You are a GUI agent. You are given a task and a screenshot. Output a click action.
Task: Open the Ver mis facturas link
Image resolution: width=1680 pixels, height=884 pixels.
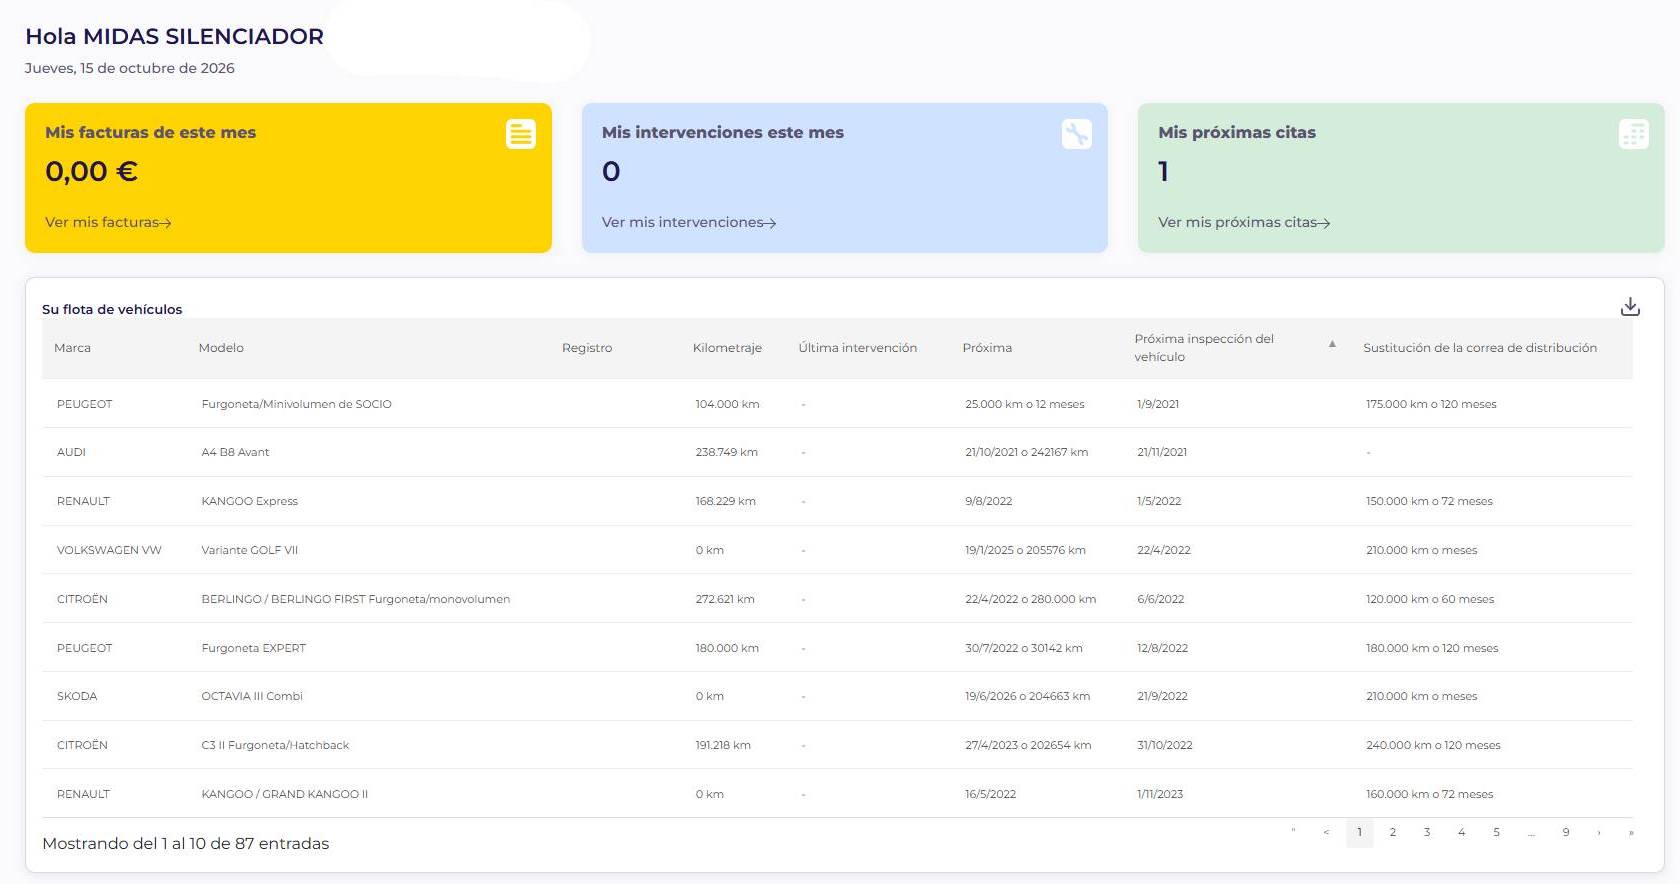click(x=108, y=222)
